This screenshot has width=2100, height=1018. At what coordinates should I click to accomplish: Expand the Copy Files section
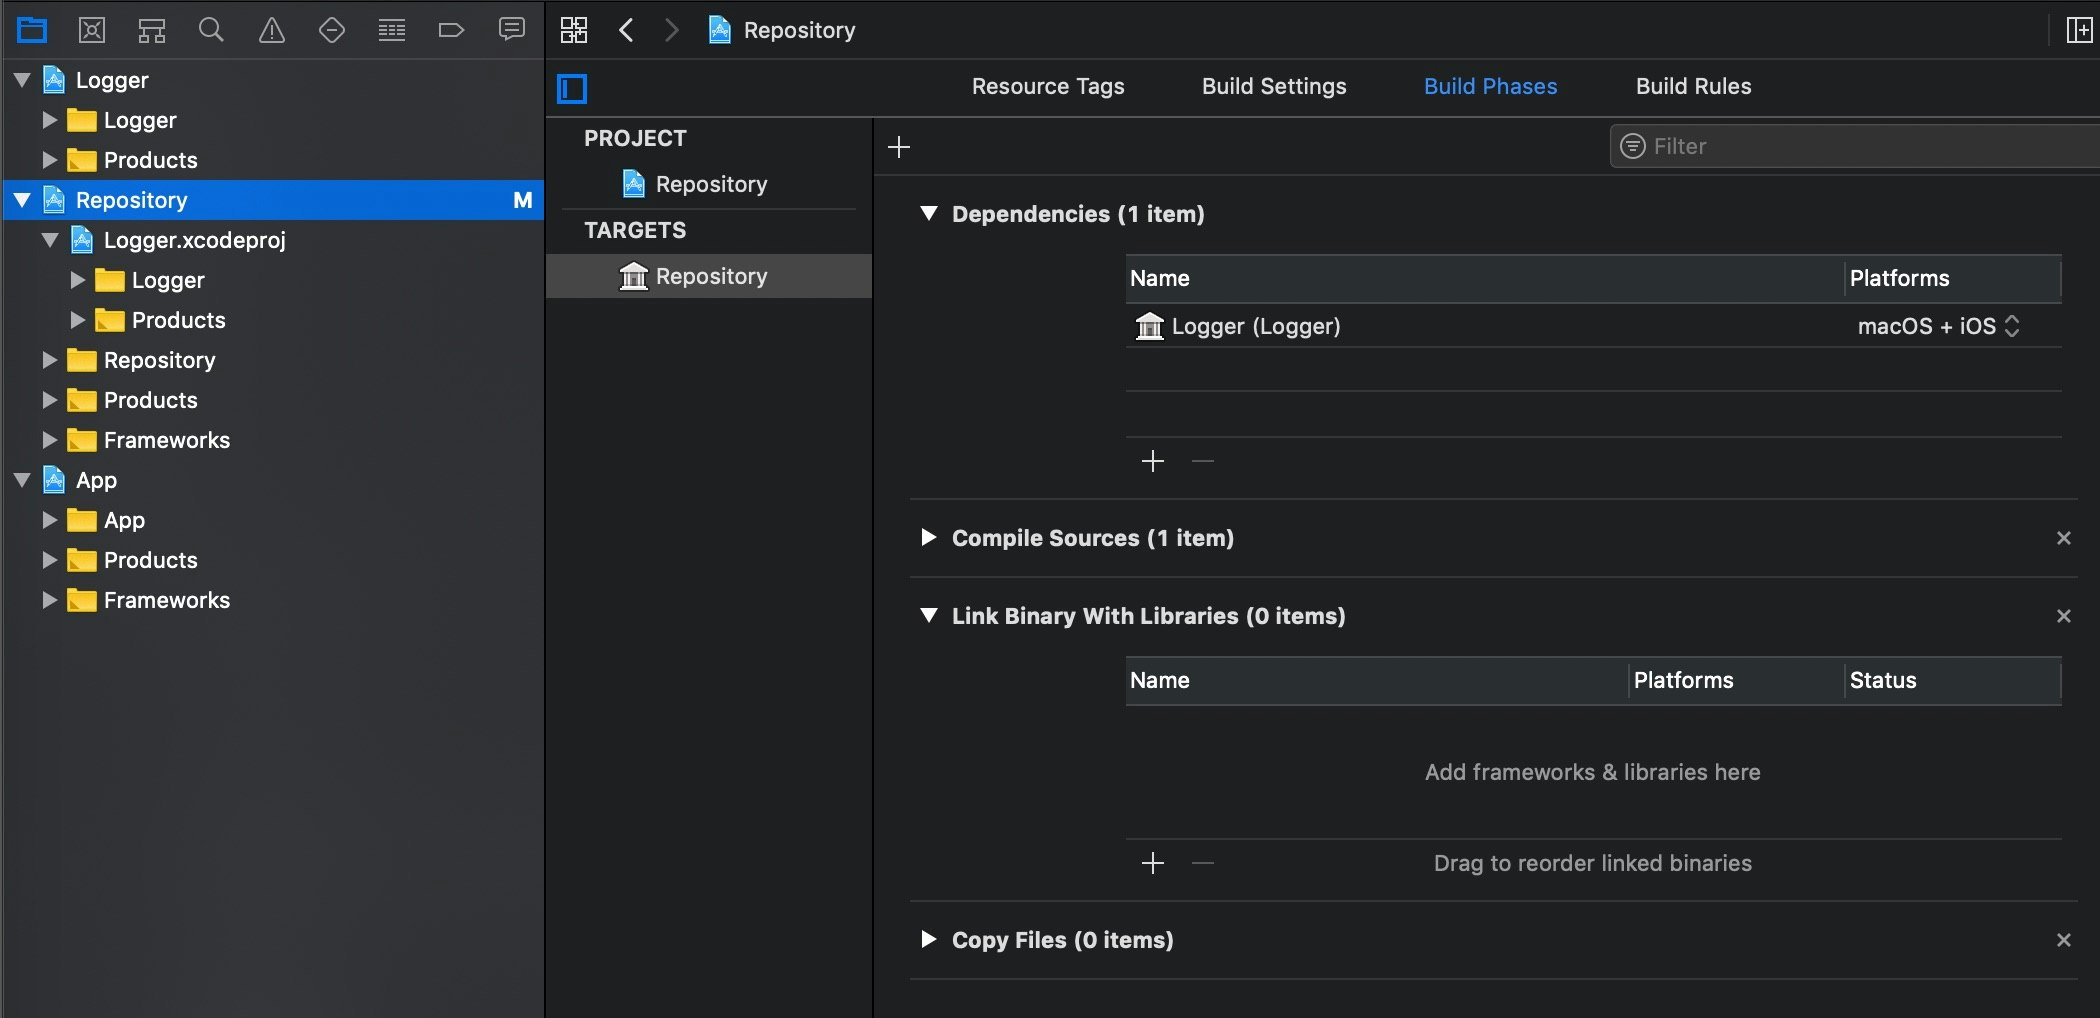[929, 940]
